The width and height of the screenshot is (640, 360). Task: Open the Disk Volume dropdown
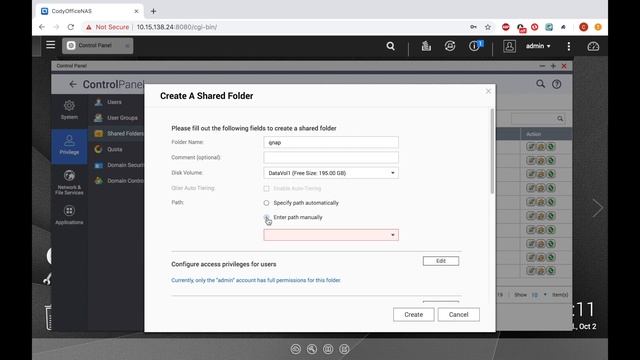(x=331, y=173)
